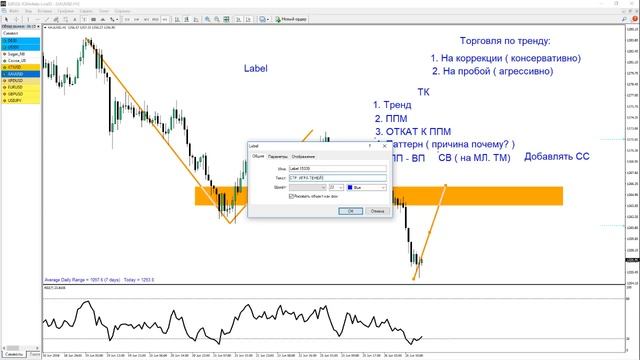640x360 pixels.
Task: Select GBPUSD in Market Watch
Action: [20, 94]
